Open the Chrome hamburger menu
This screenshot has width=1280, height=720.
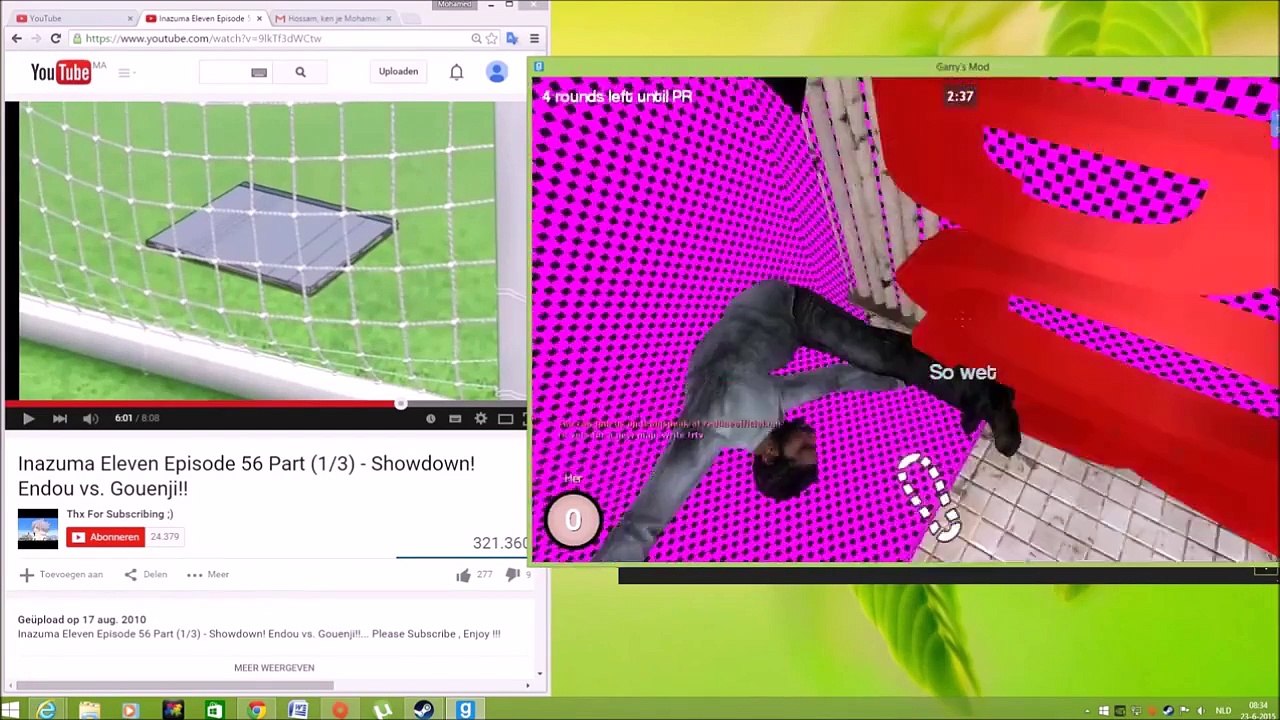click(x=534, y=38)
